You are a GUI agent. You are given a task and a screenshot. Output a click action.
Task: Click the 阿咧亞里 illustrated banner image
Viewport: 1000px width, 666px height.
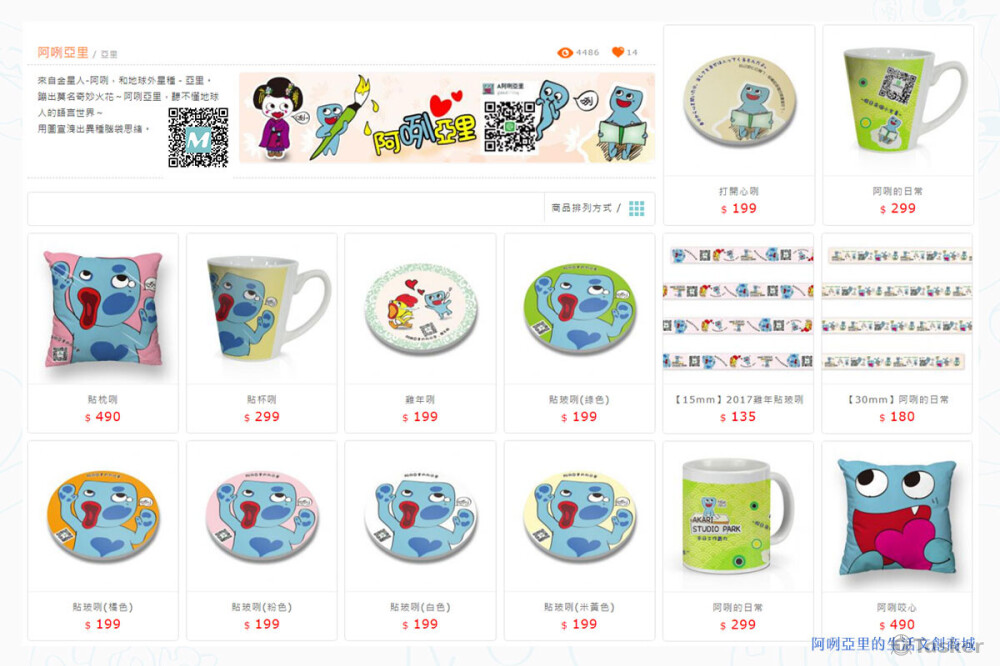(x=446, y=118)
